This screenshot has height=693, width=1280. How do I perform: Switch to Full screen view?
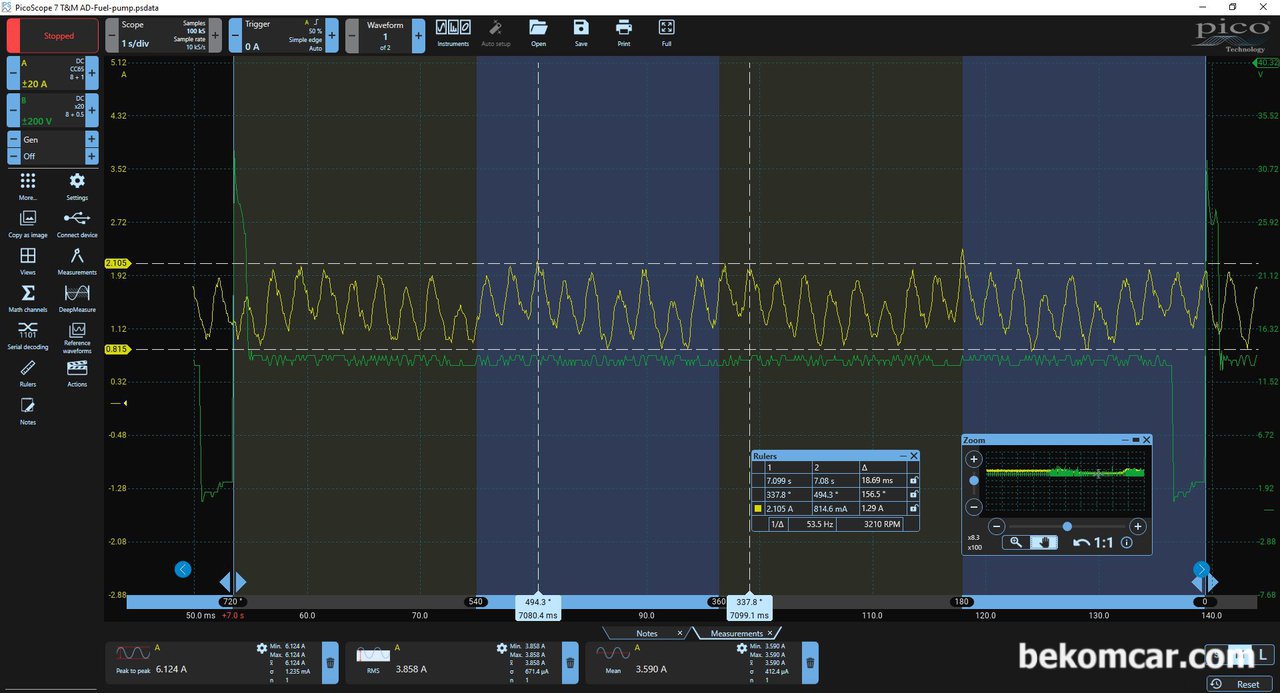tap(667, 33)
